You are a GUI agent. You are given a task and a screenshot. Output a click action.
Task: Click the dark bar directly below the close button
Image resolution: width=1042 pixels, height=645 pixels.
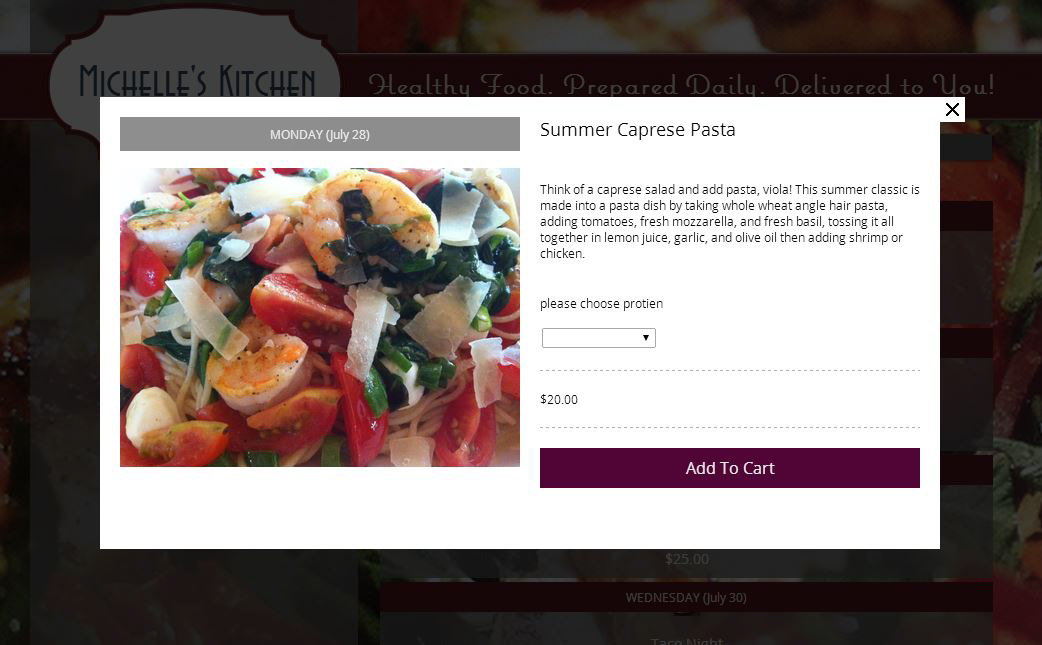(966, 148)
